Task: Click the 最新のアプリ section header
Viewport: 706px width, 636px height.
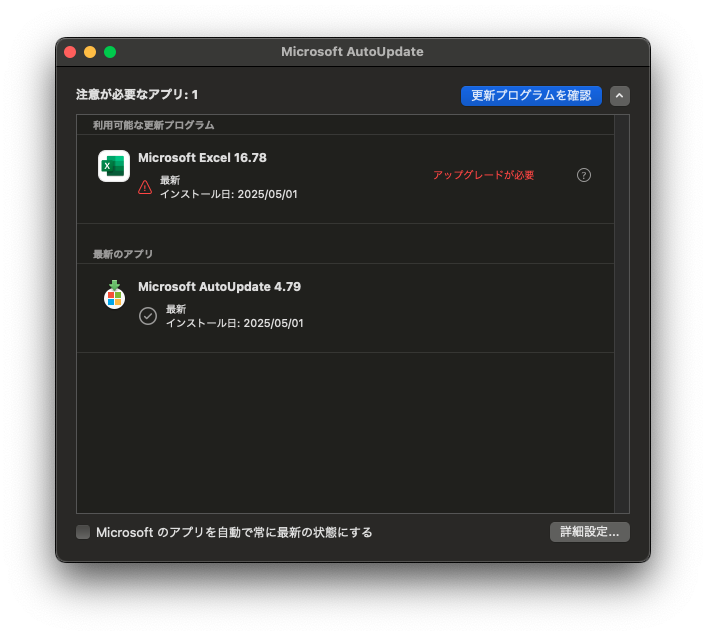Action: (123, 254)
